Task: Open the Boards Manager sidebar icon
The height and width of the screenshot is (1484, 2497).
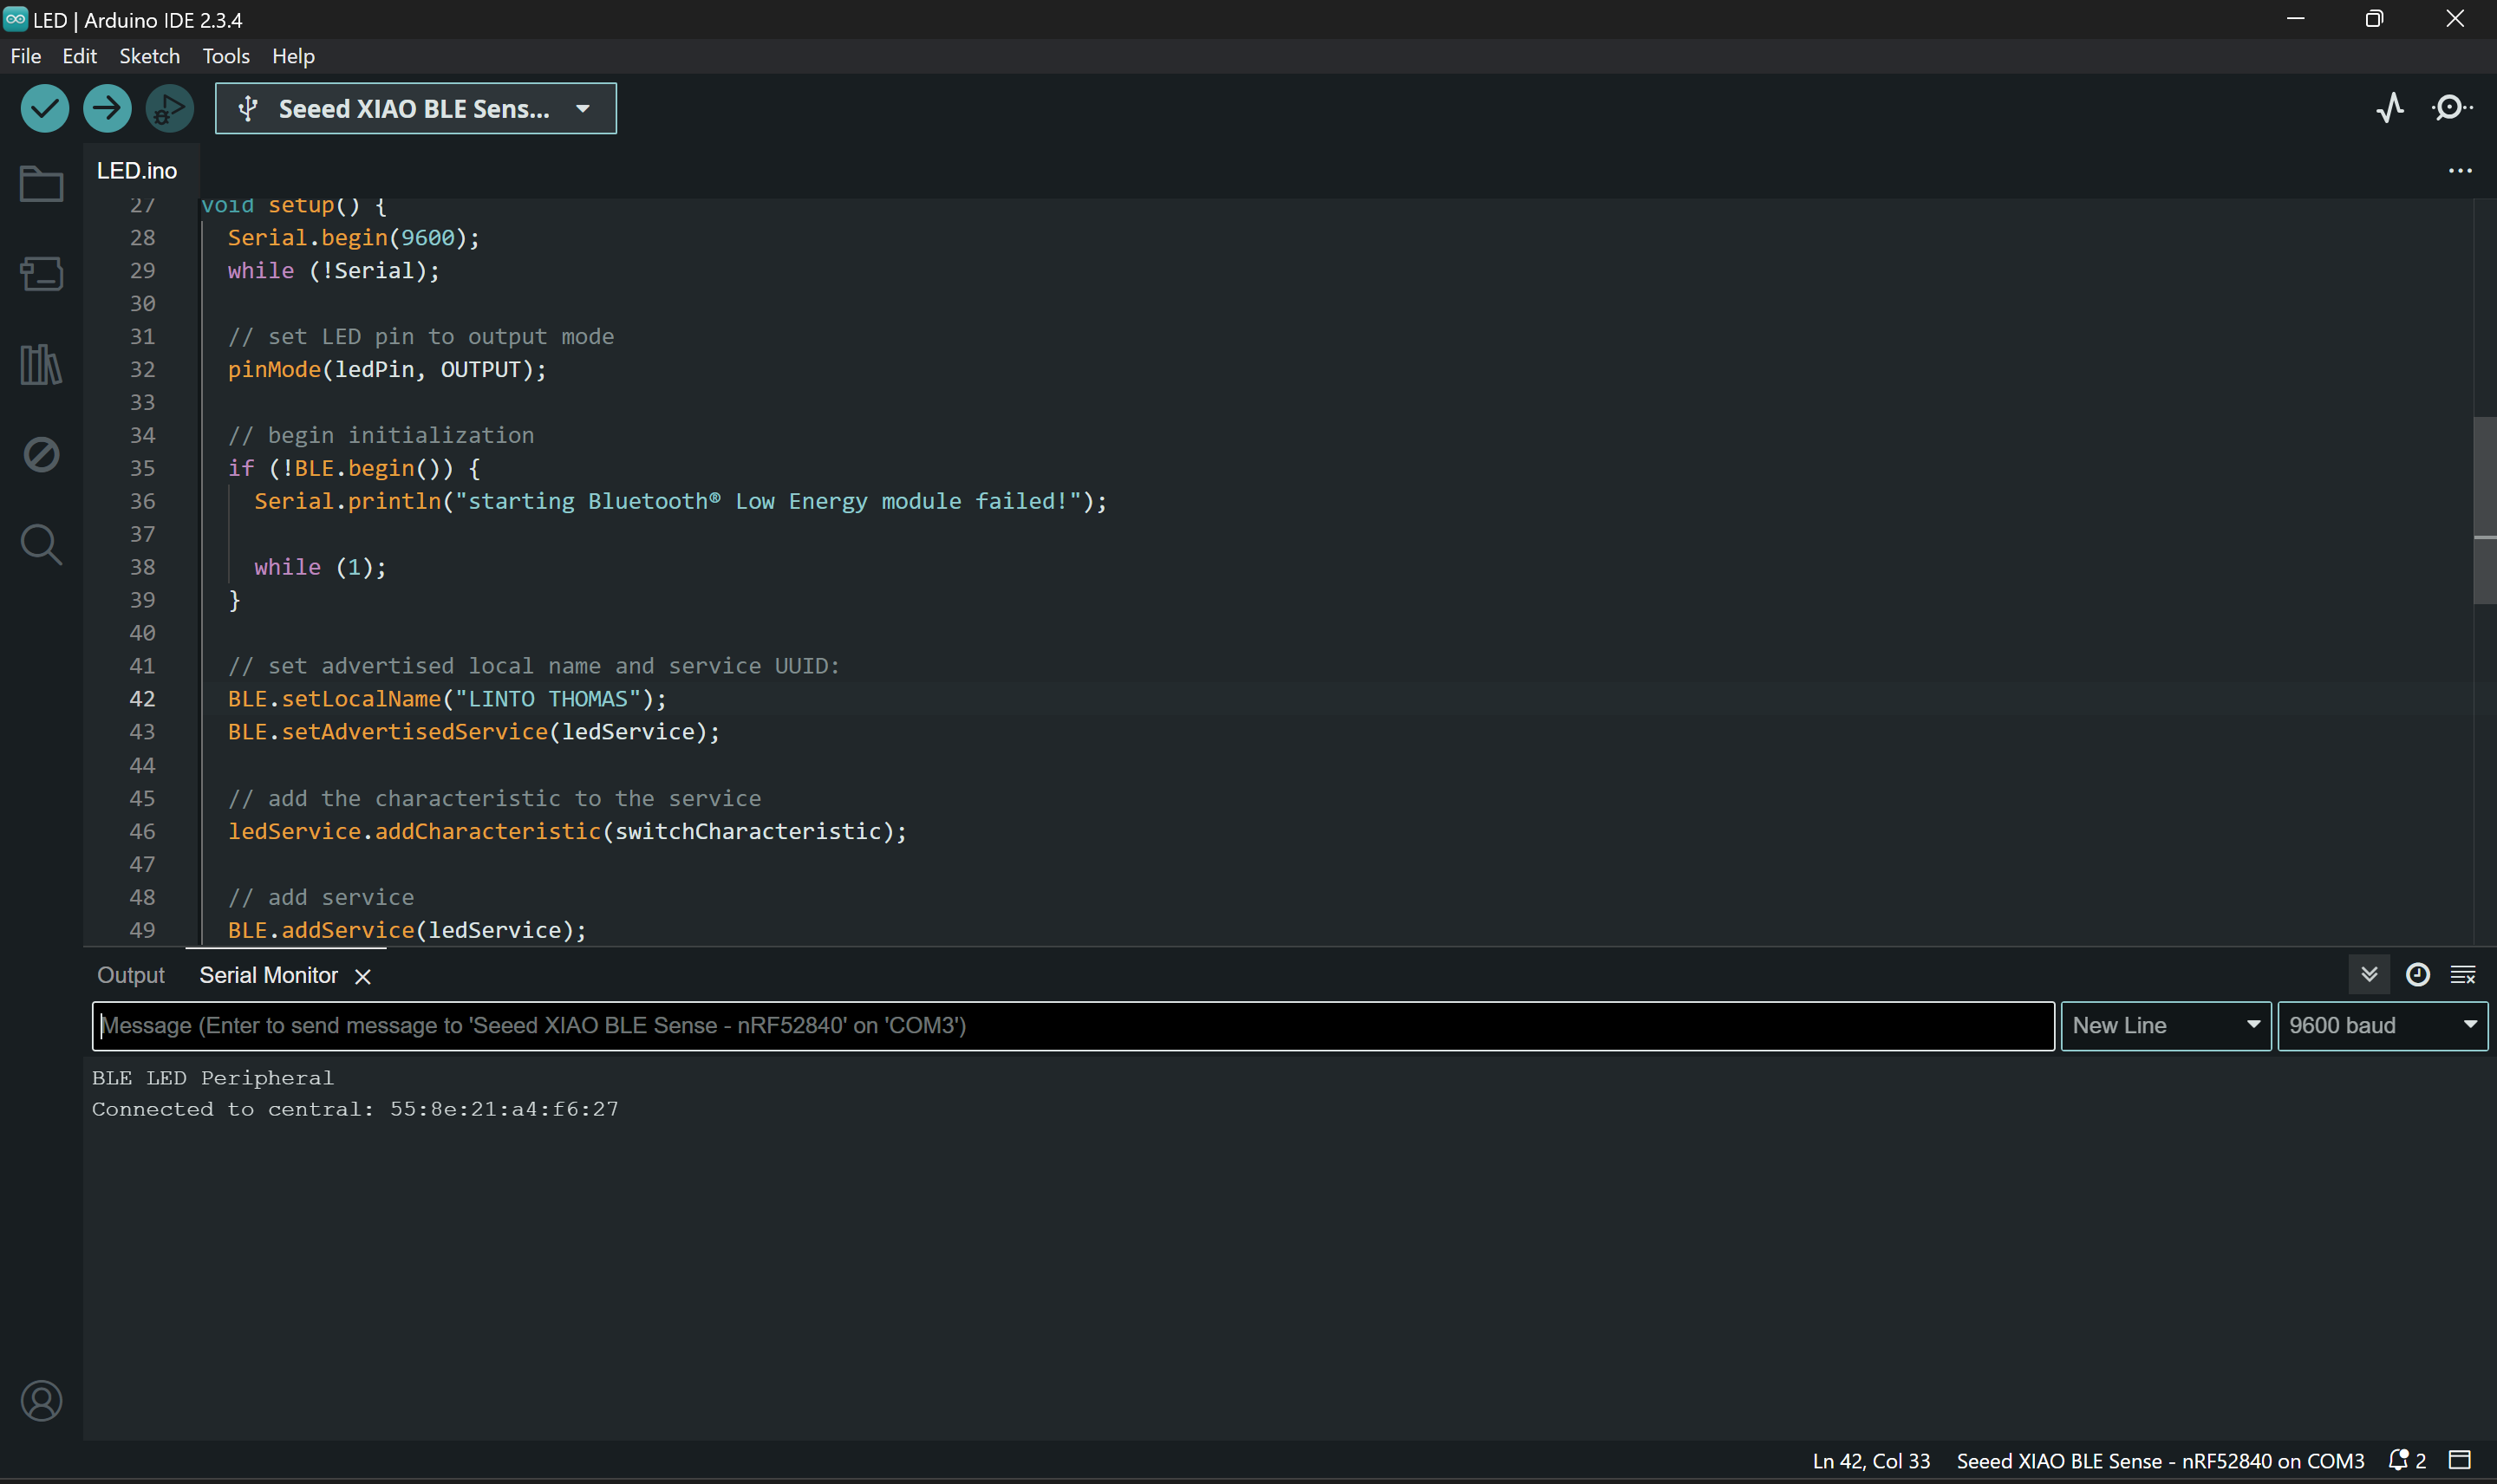Action: (41, 274)
